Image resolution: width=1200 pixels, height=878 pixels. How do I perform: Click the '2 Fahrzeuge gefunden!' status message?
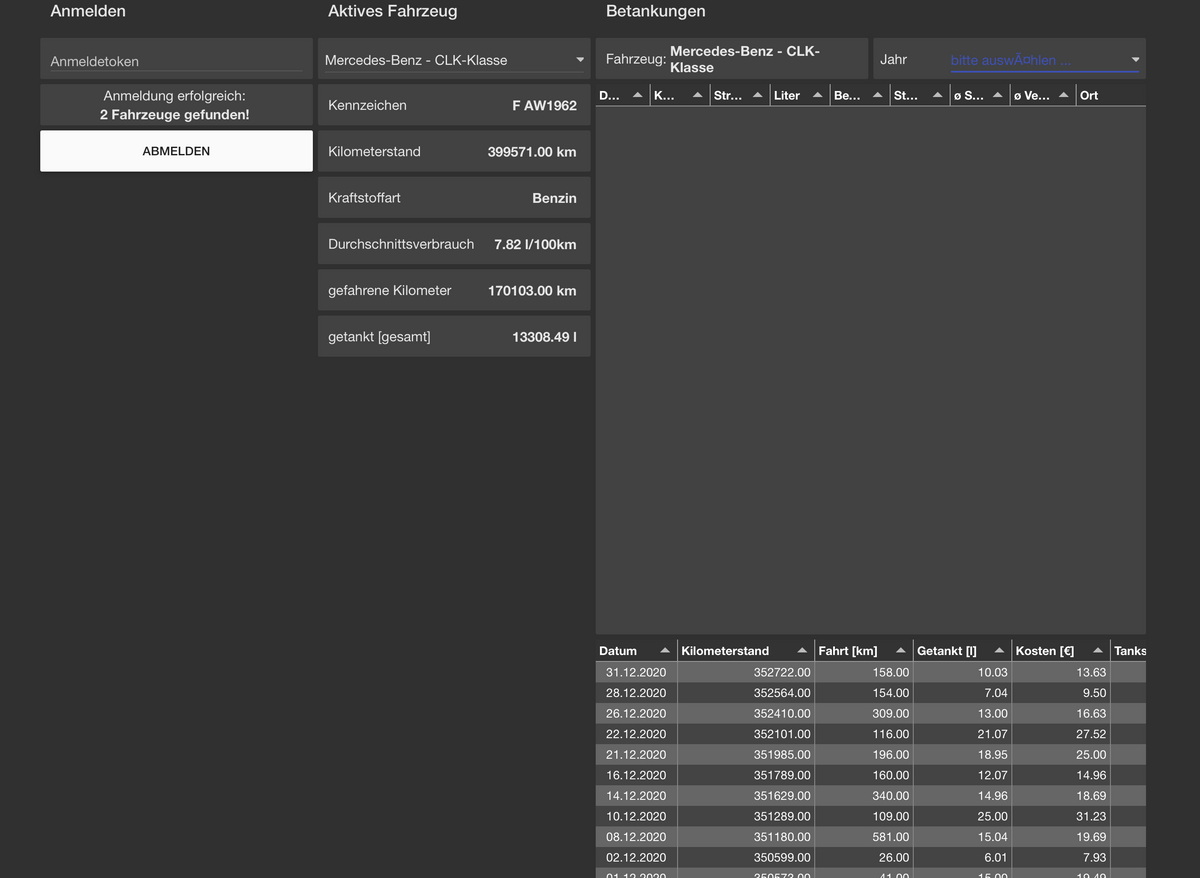175,115
